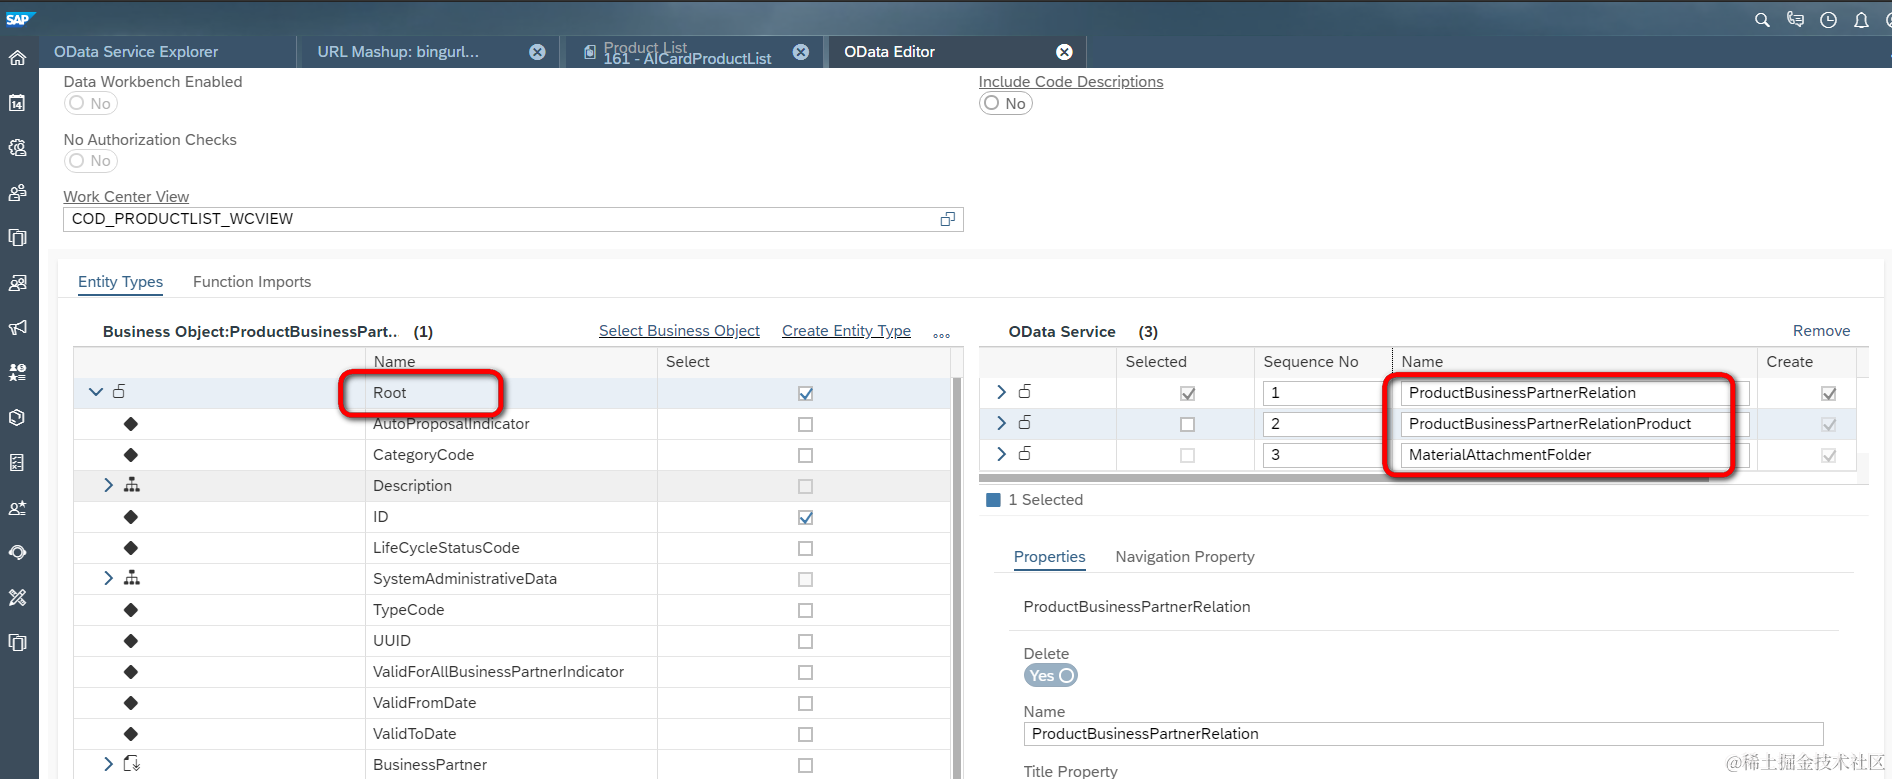
Task: Close the OData Editor tab
Action: click(x=1065, y=52)
